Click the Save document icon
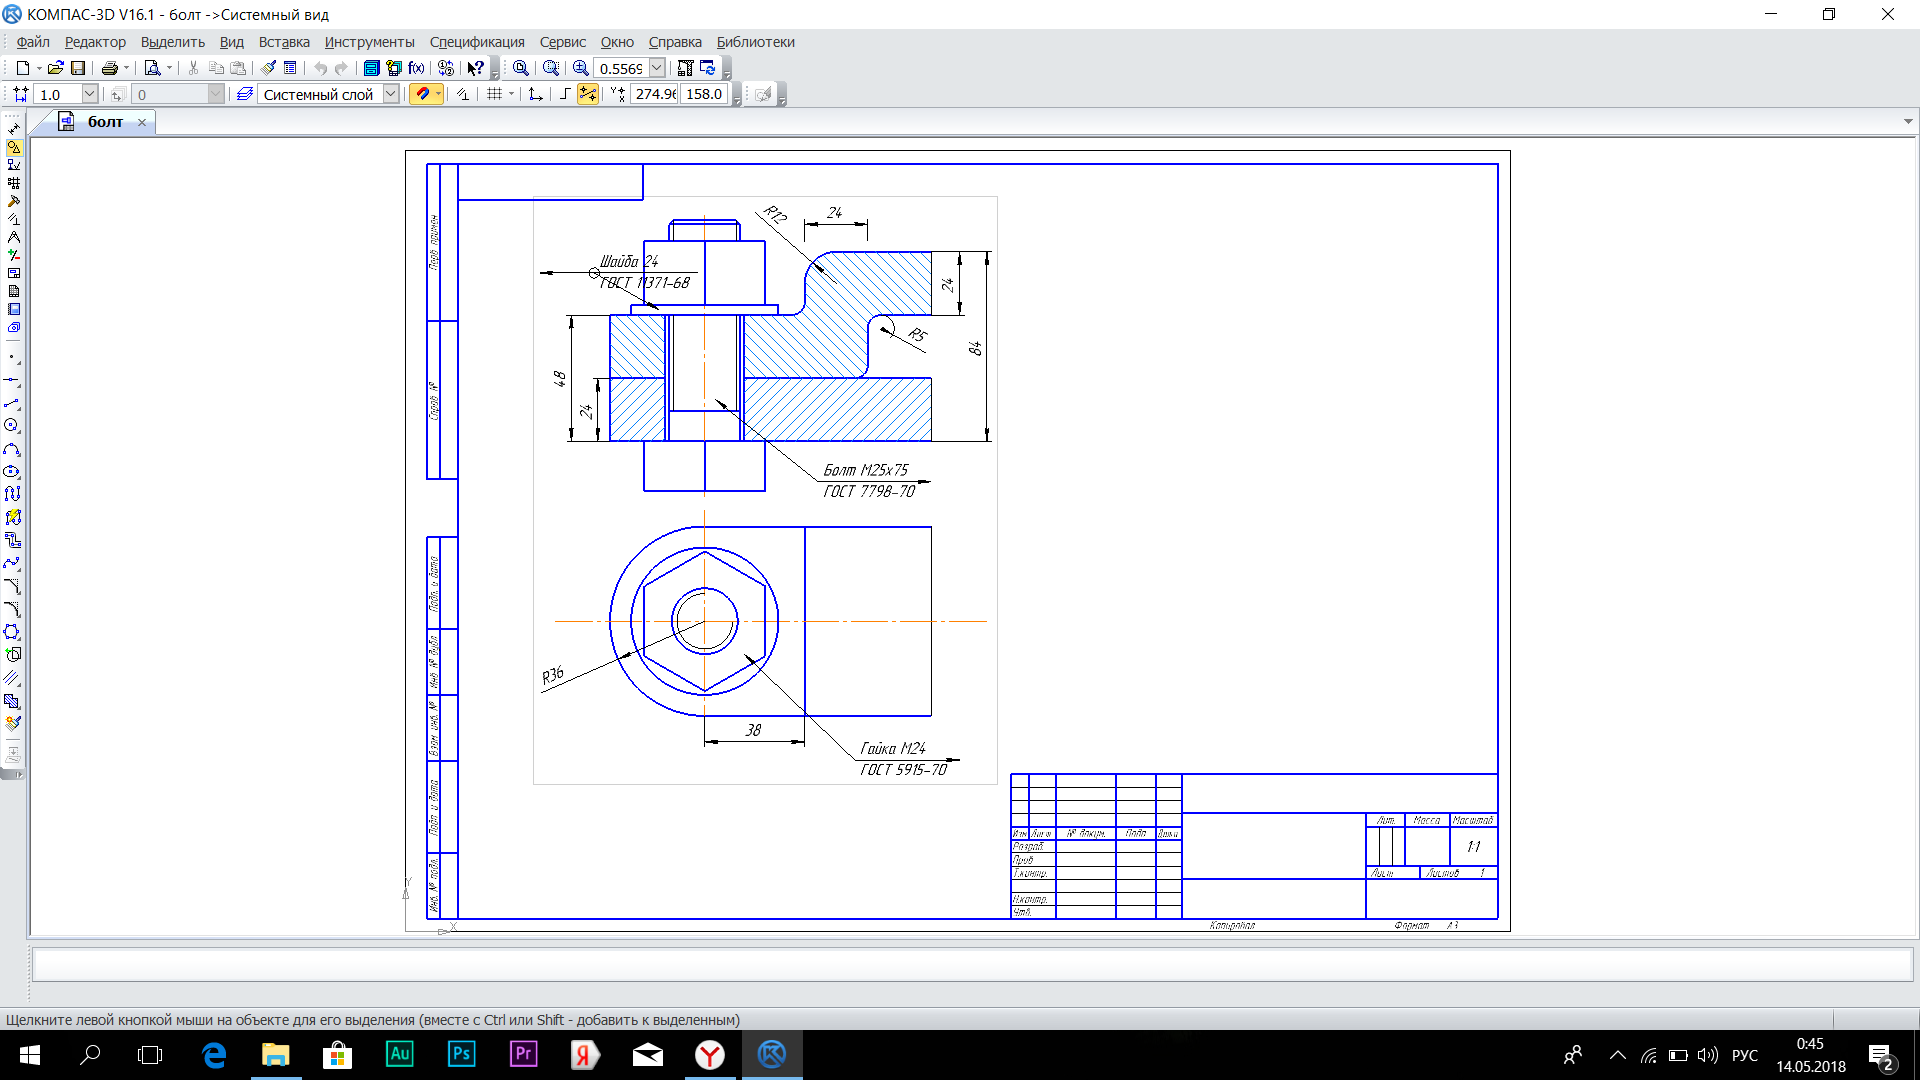 [78, 68]
